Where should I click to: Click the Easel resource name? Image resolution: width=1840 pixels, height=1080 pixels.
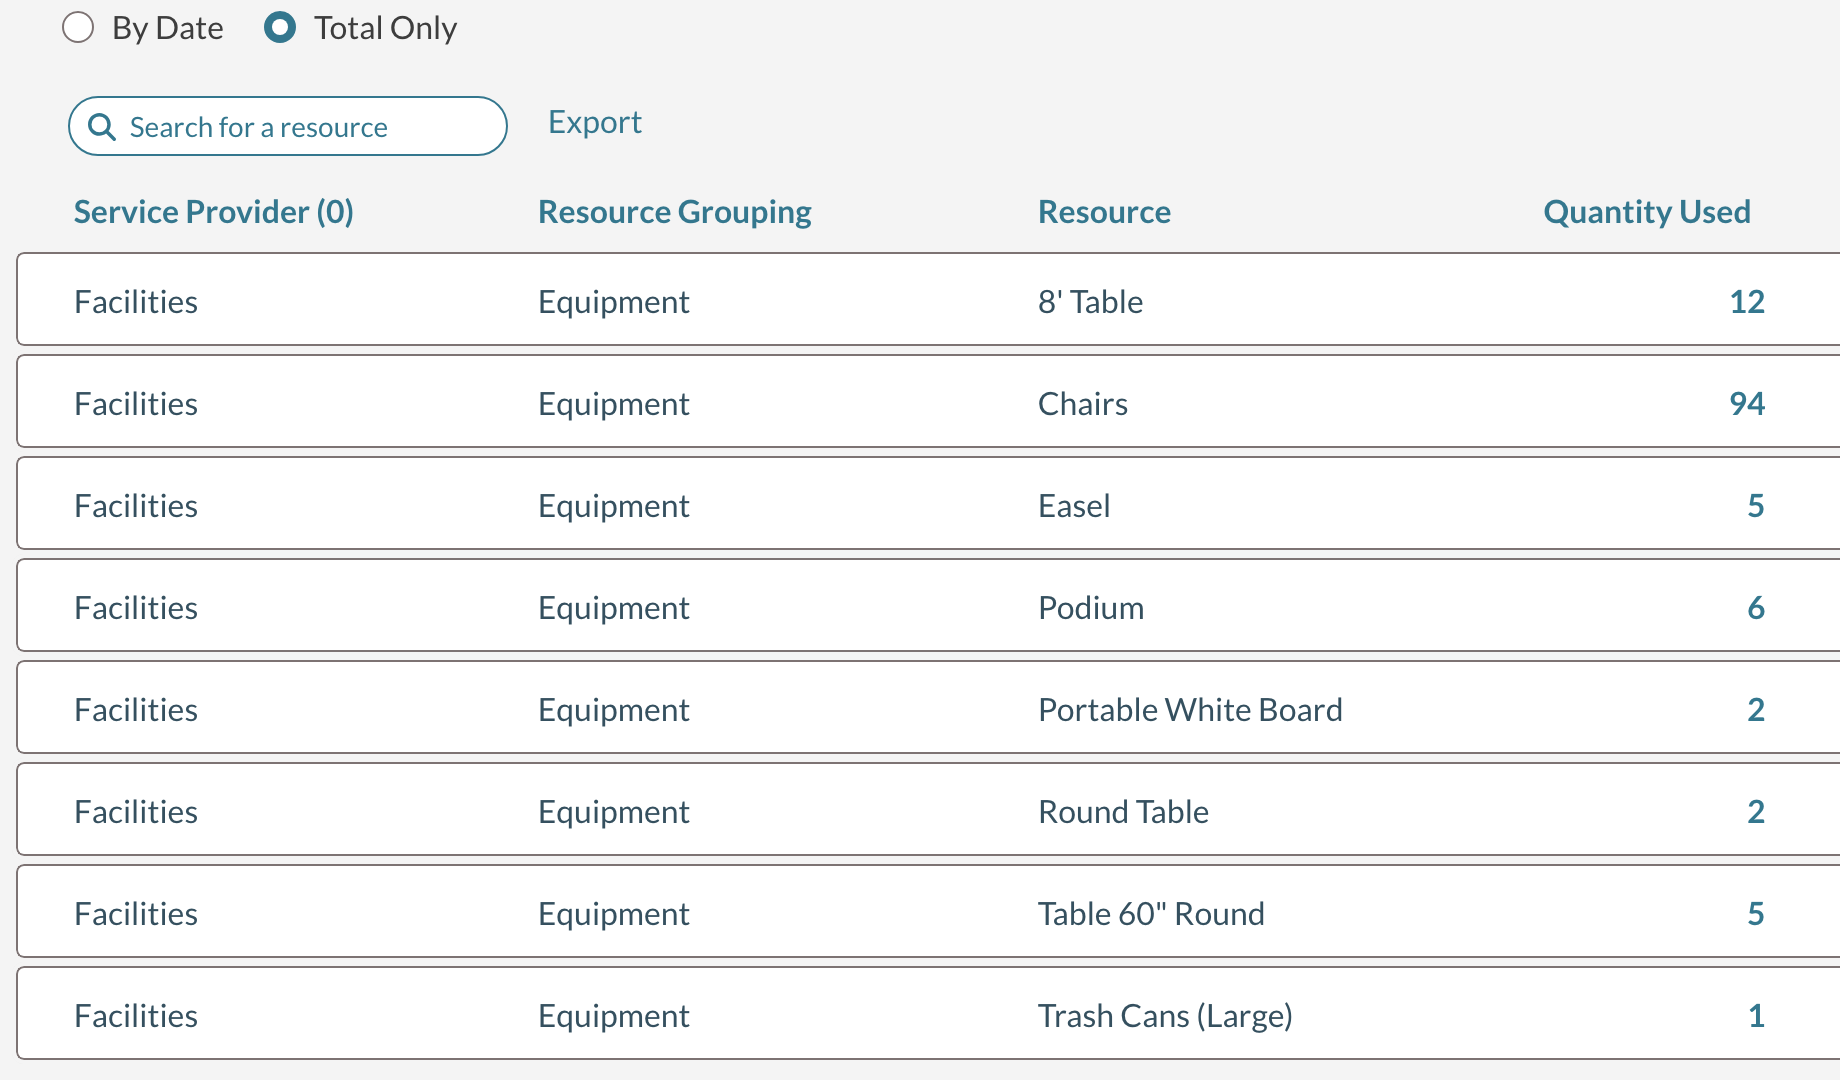pyautogui.click(x=1074, y=505)
